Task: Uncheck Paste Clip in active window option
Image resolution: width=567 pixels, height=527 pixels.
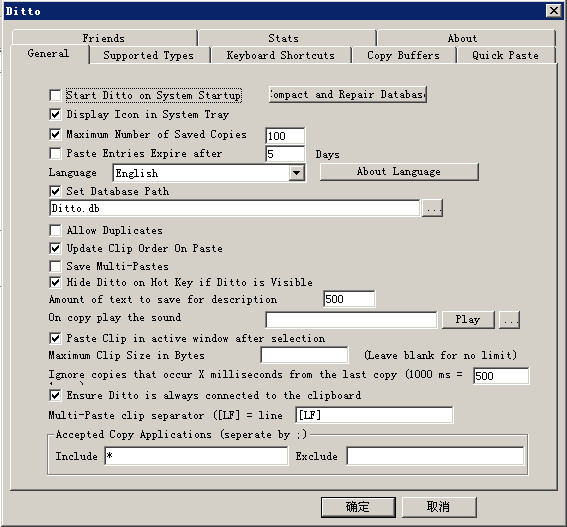Action: (55, 339)
